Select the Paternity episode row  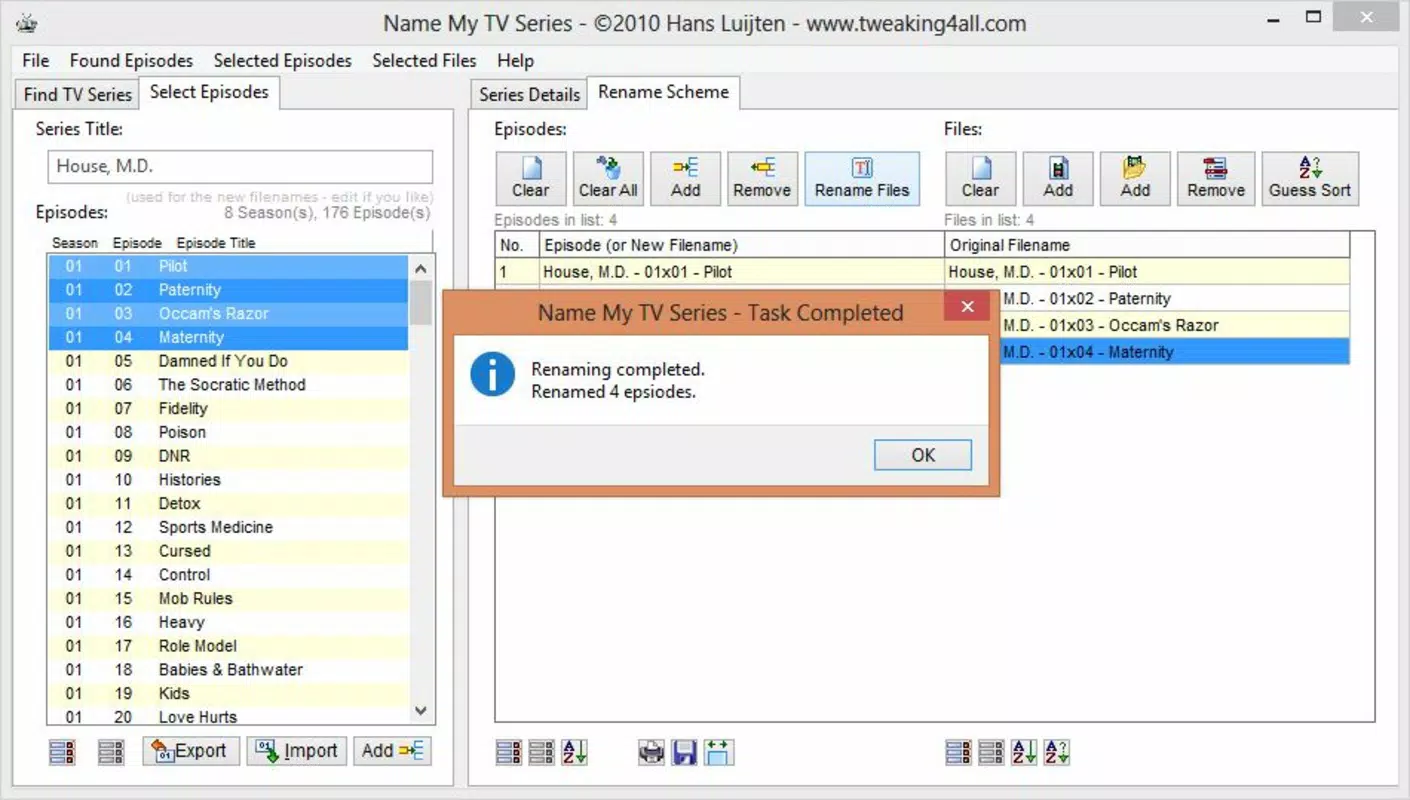click(228, 290)
